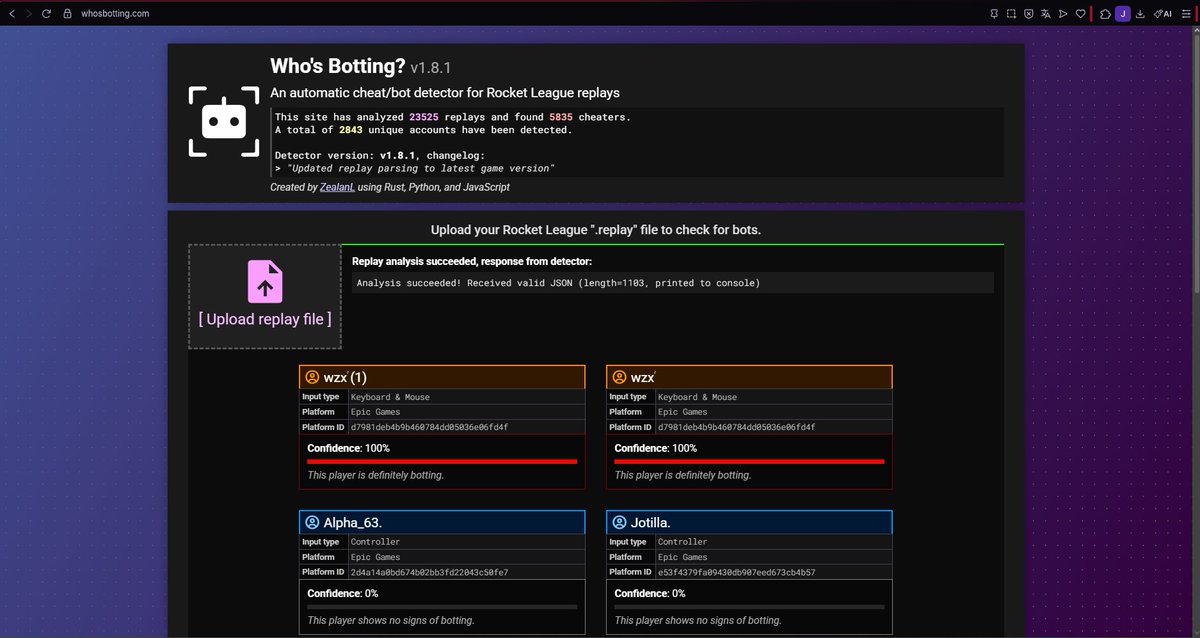Click the screenshot selection icon

coord(1012,13)
